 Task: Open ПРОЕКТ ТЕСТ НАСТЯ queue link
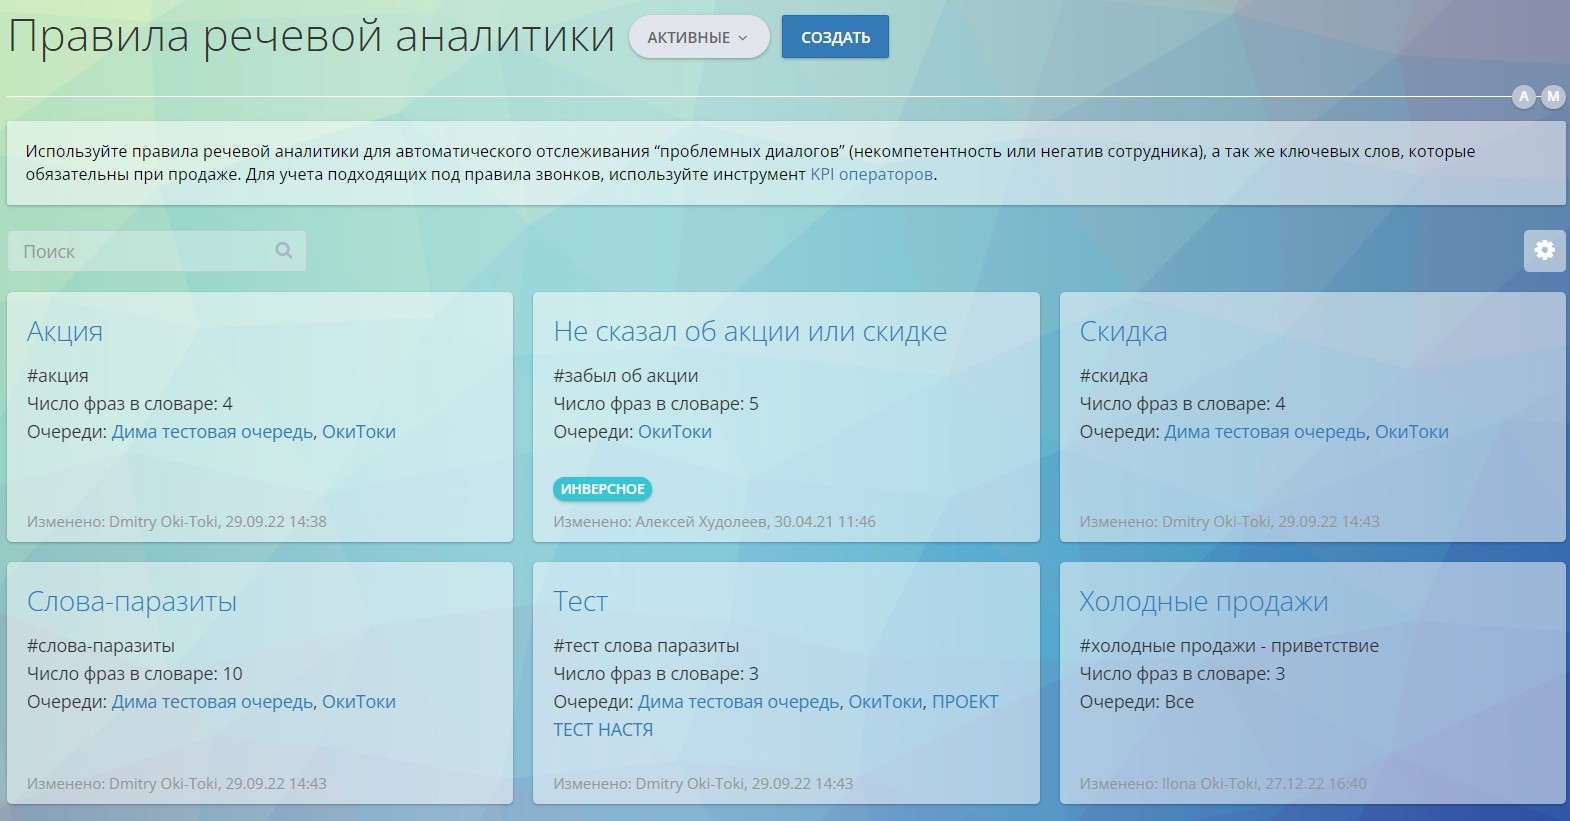click(964, 702)
